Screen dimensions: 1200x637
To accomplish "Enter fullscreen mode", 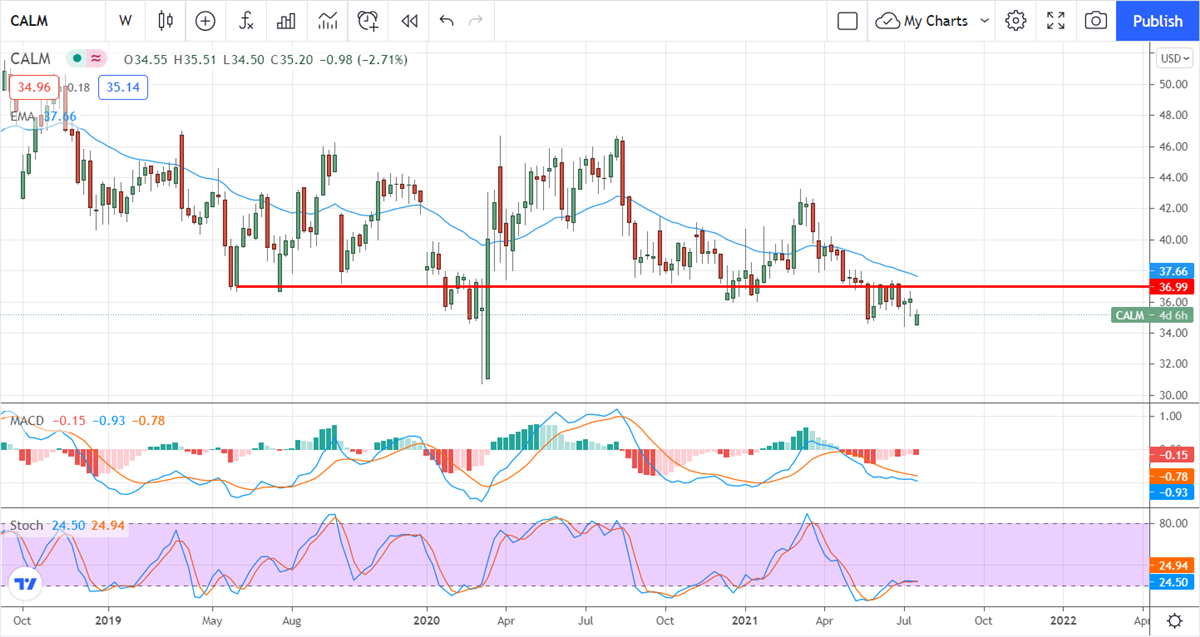I will click(1056, 21).
